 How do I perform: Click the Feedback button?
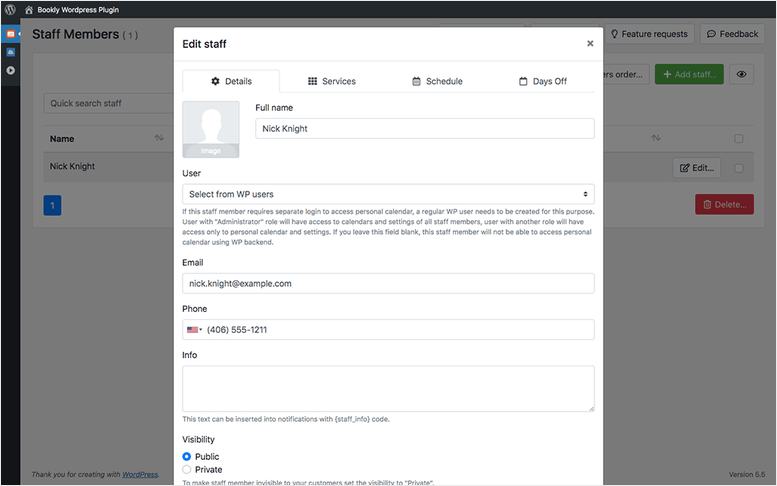coord(732,34)
